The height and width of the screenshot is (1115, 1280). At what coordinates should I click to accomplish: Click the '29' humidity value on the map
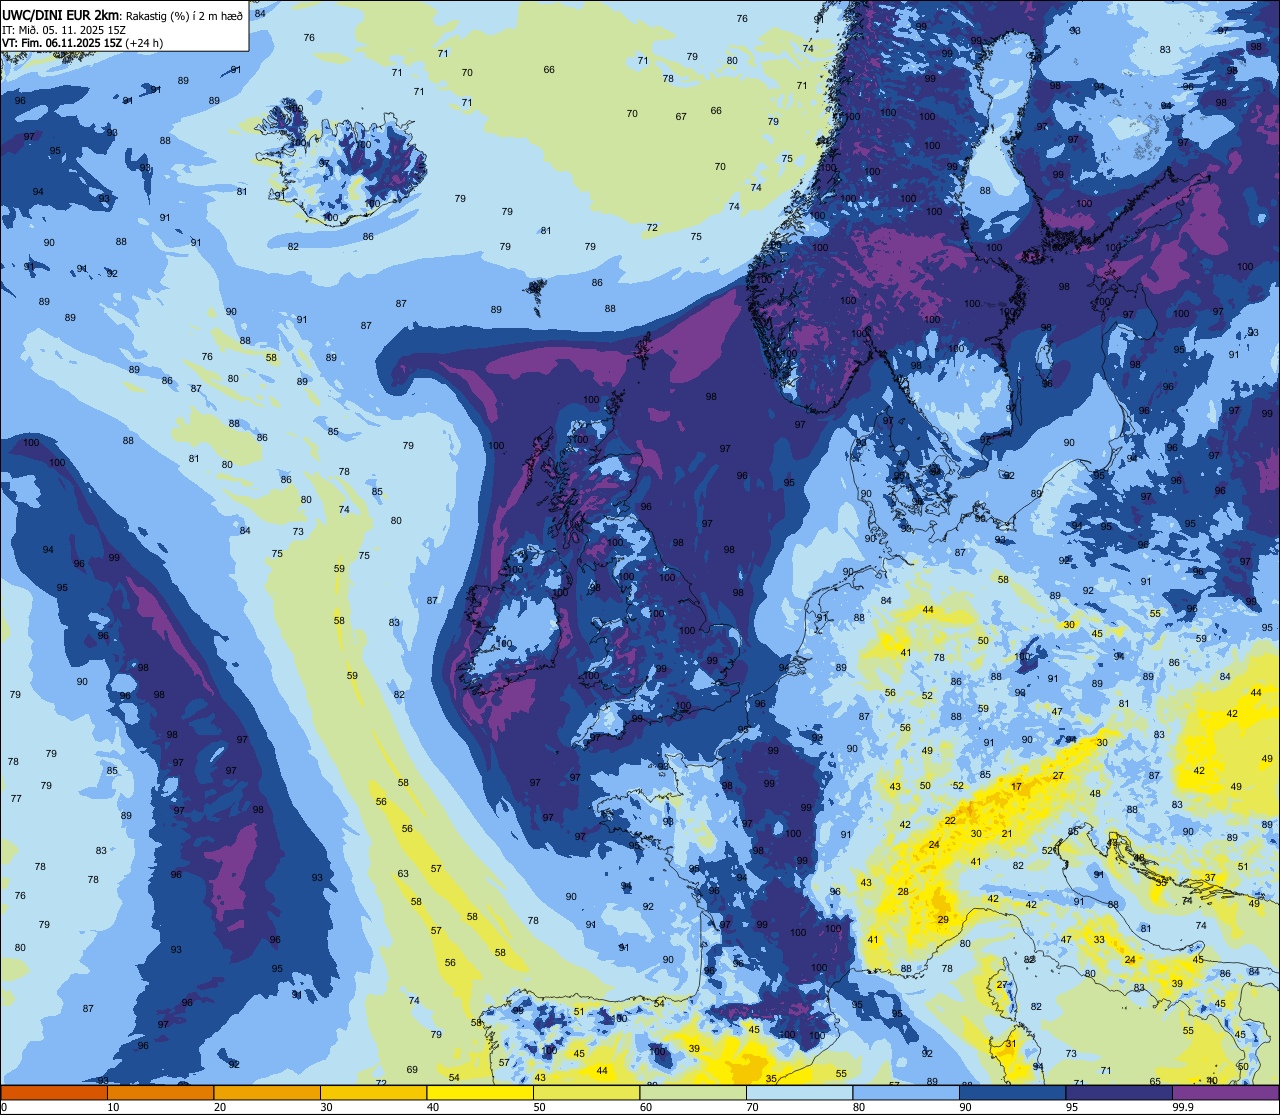click(x=942, y=919)
